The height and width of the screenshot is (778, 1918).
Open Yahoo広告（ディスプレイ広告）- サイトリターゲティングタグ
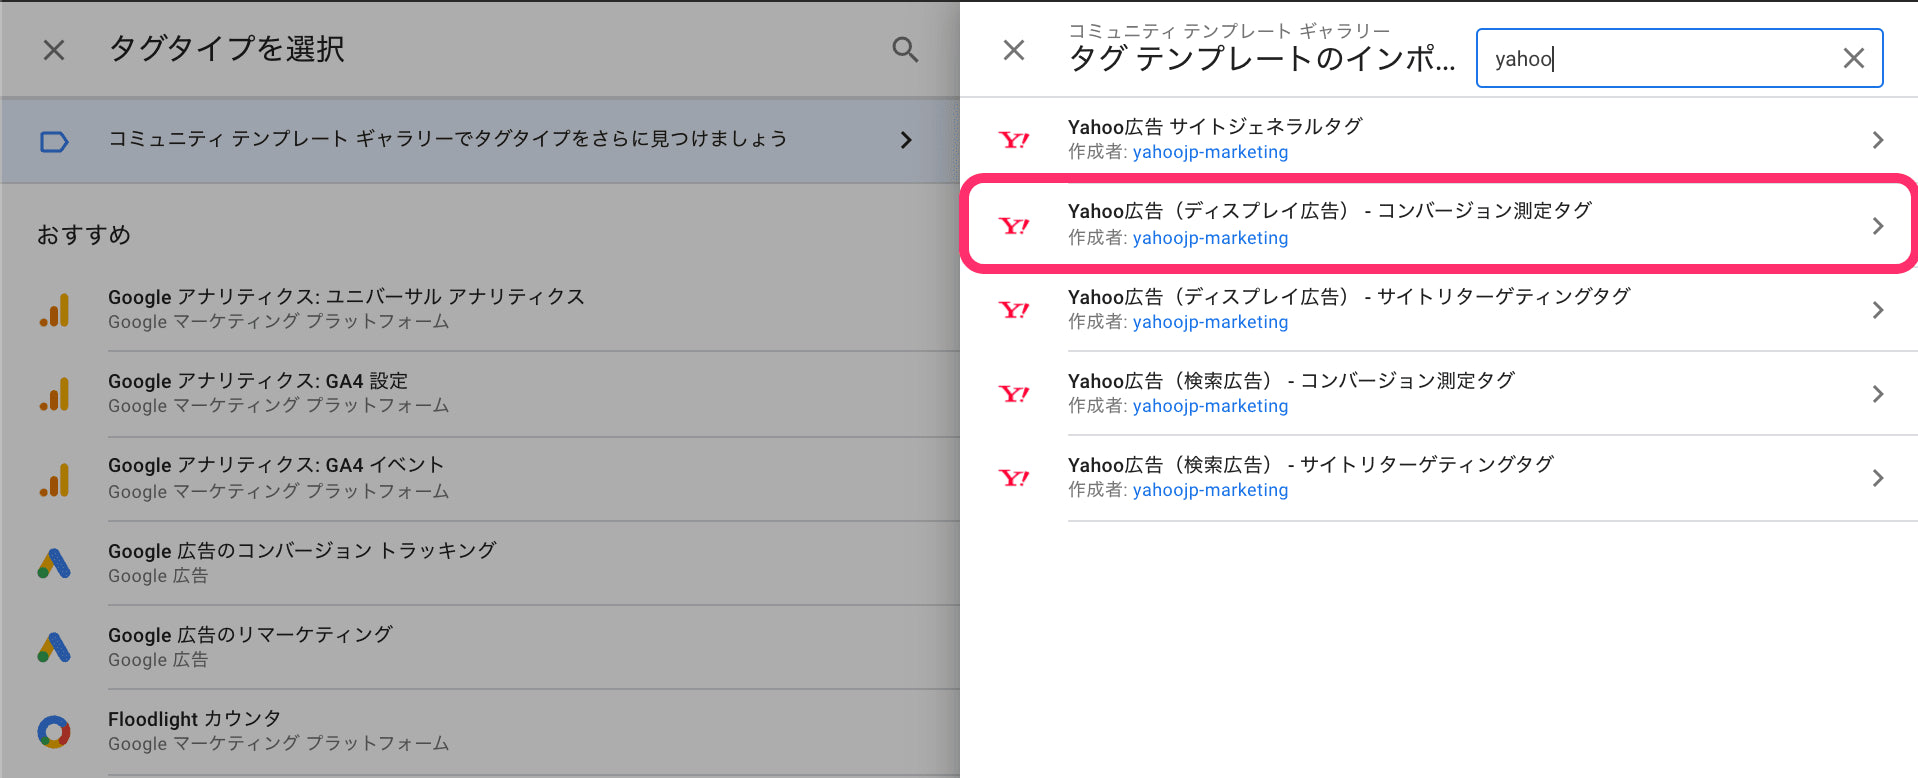[1439, 309]
